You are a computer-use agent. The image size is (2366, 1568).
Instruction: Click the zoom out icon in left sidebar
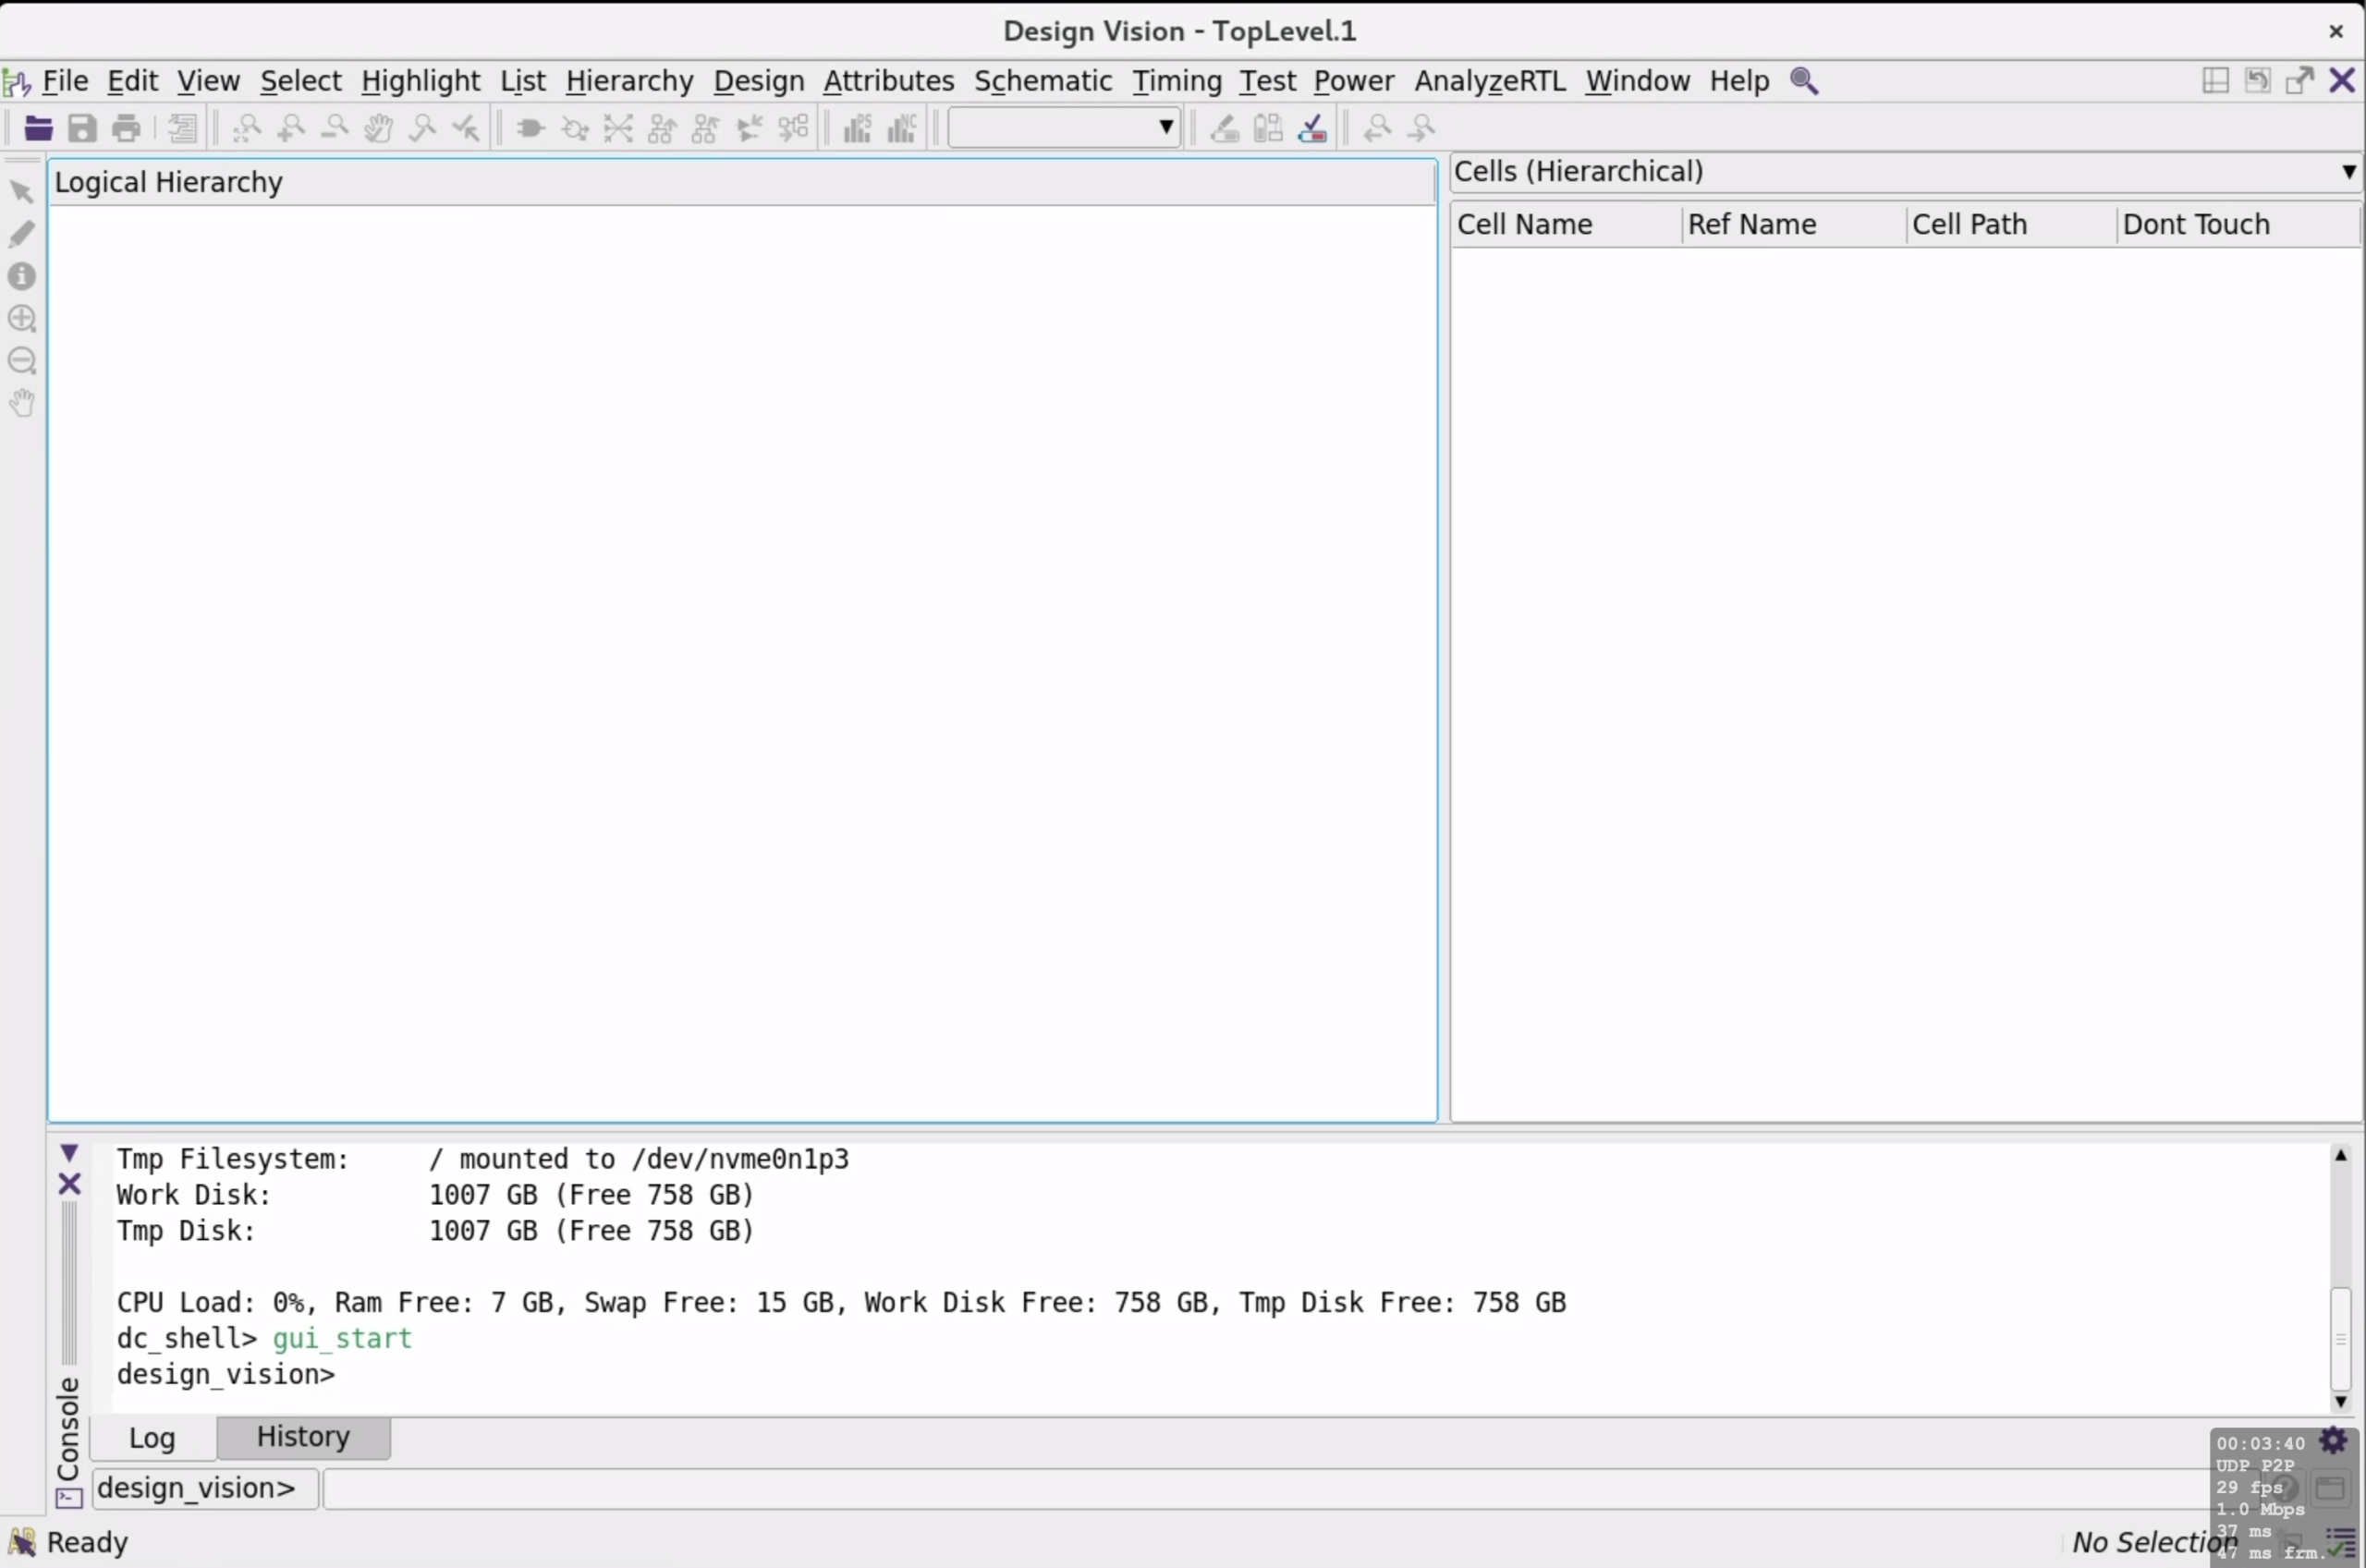22,361
